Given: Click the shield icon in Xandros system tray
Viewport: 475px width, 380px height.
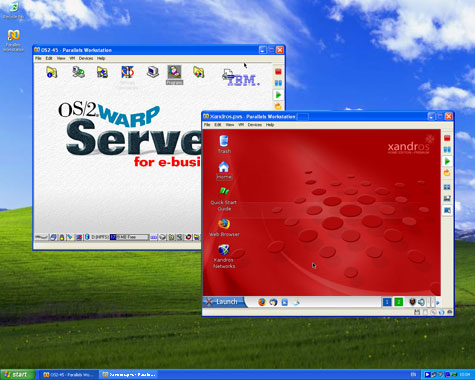Looking at the screenshot, I should pyautogui.click(x=412, y=302).
